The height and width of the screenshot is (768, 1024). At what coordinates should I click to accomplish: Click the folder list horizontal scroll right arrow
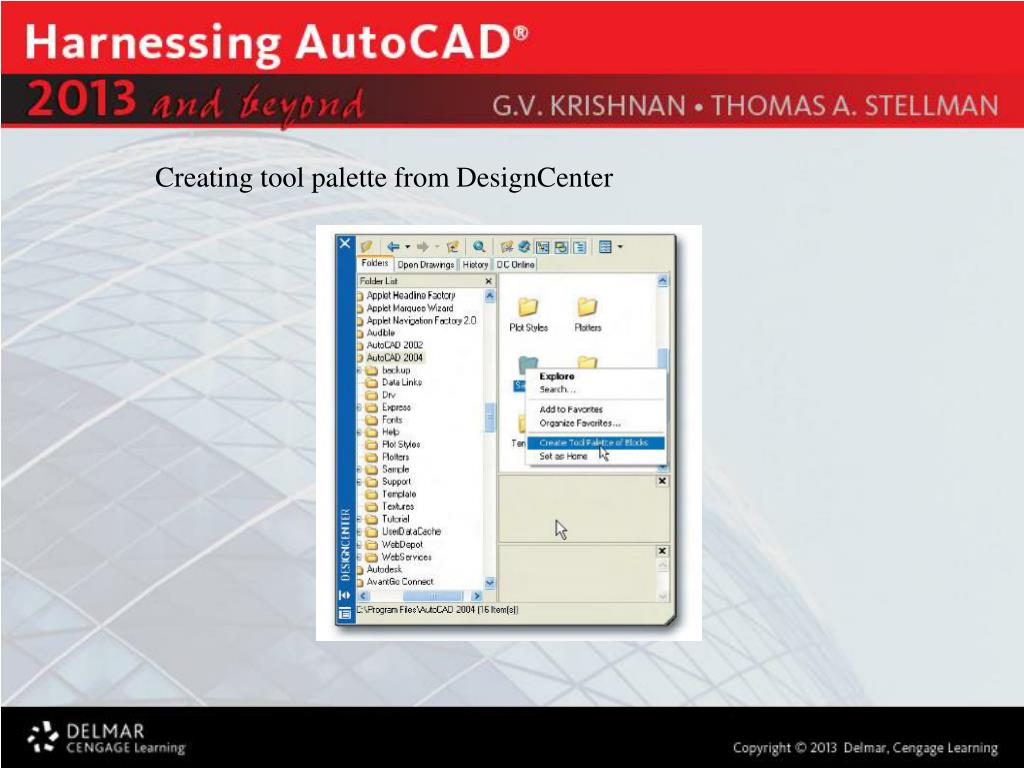477,596
